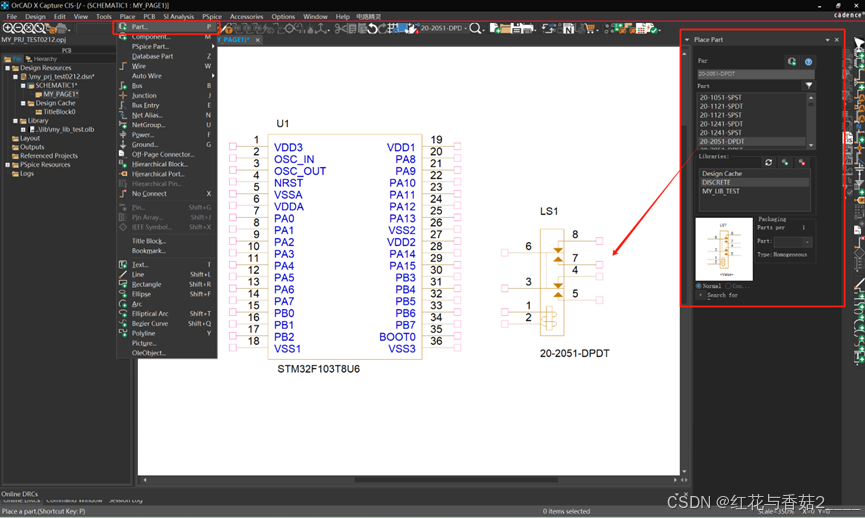Select the LS1 relay symbol on canvas
The width and height of the screenshot is (865, 518).
pyautogui.click(x=552, y=282)
